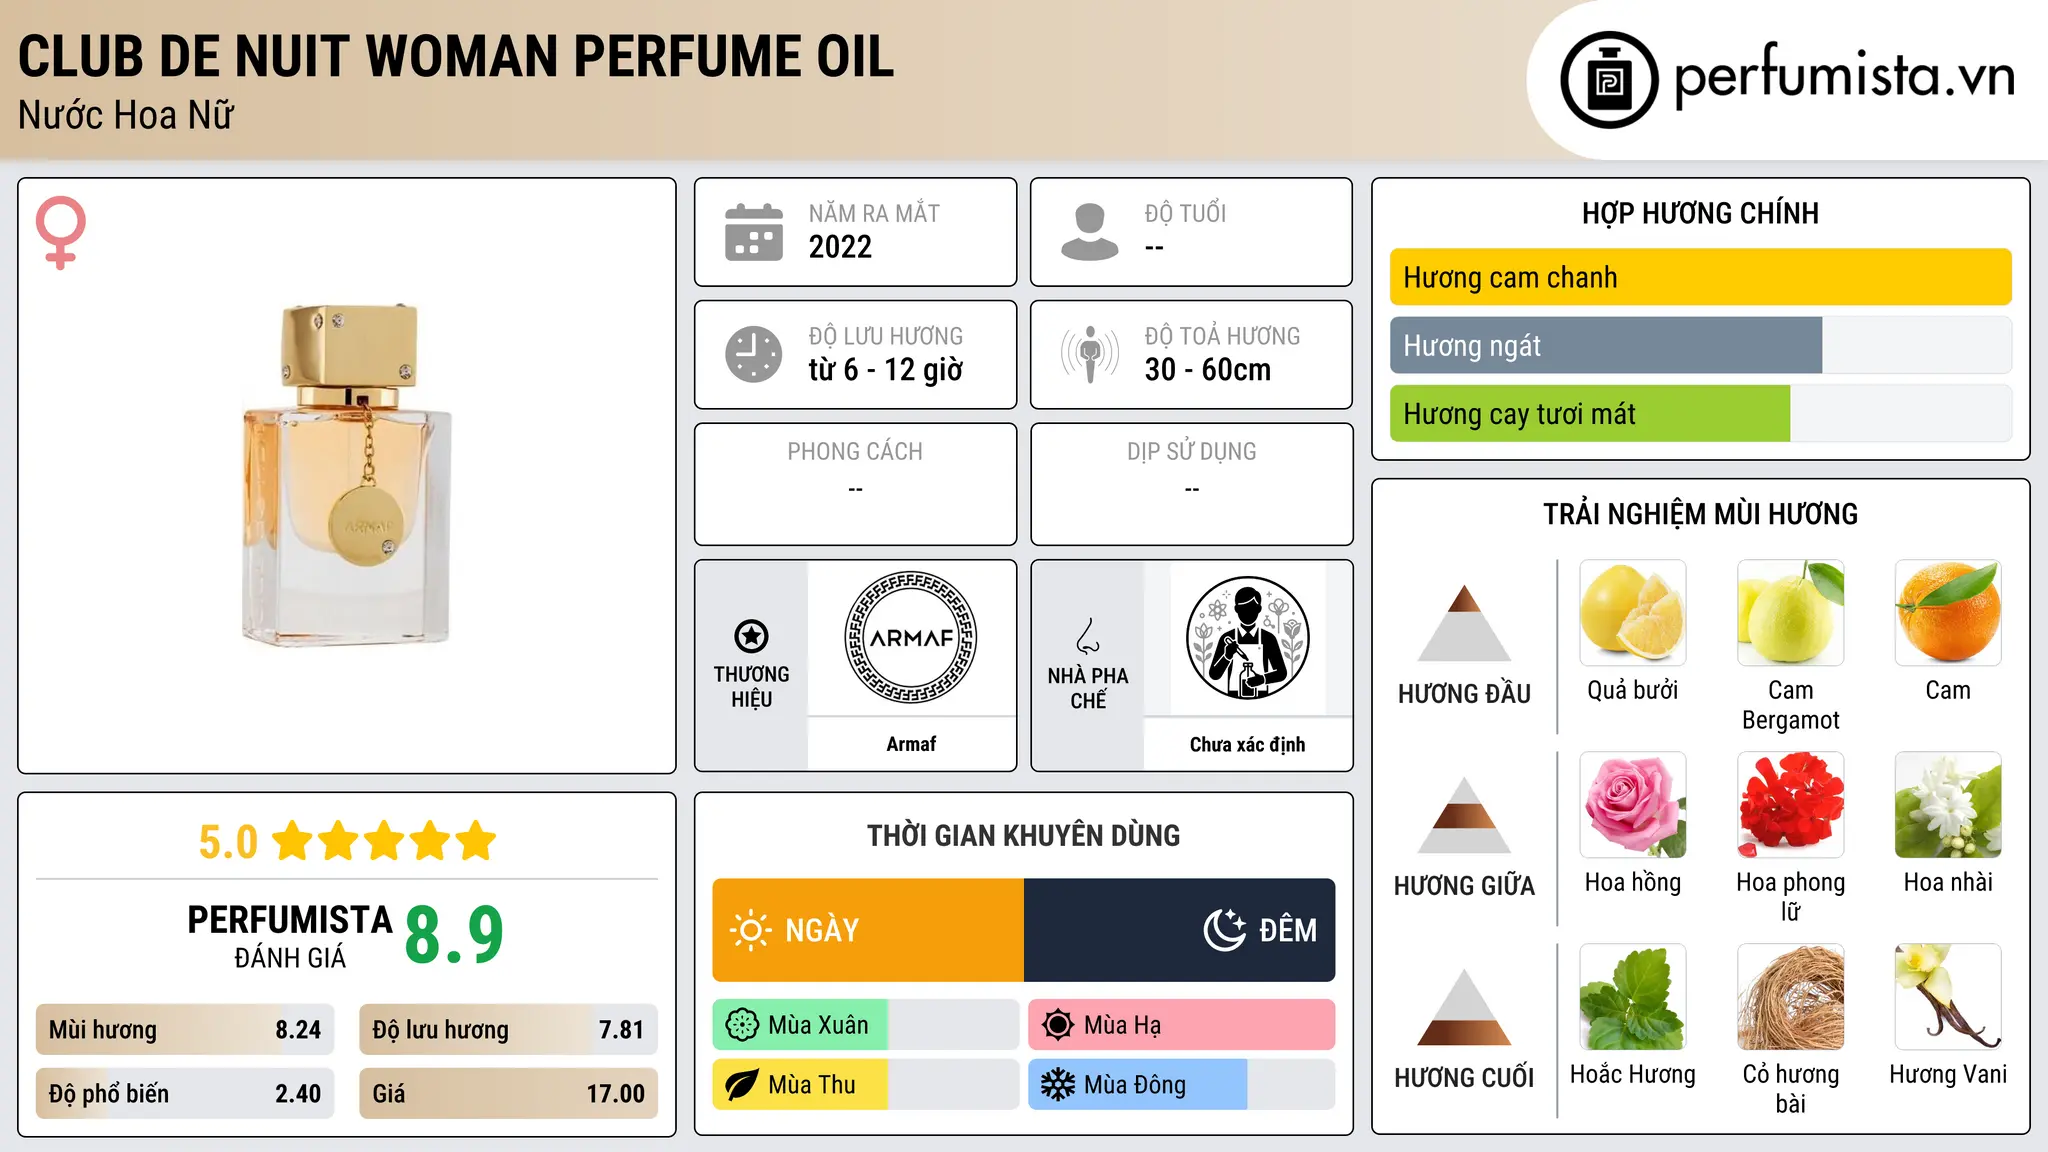Click the Trải nghiệm mùi hương heading
Image resolution: width=2048 pixels, height=1152 pixels.
click(x=1700, y=514)
